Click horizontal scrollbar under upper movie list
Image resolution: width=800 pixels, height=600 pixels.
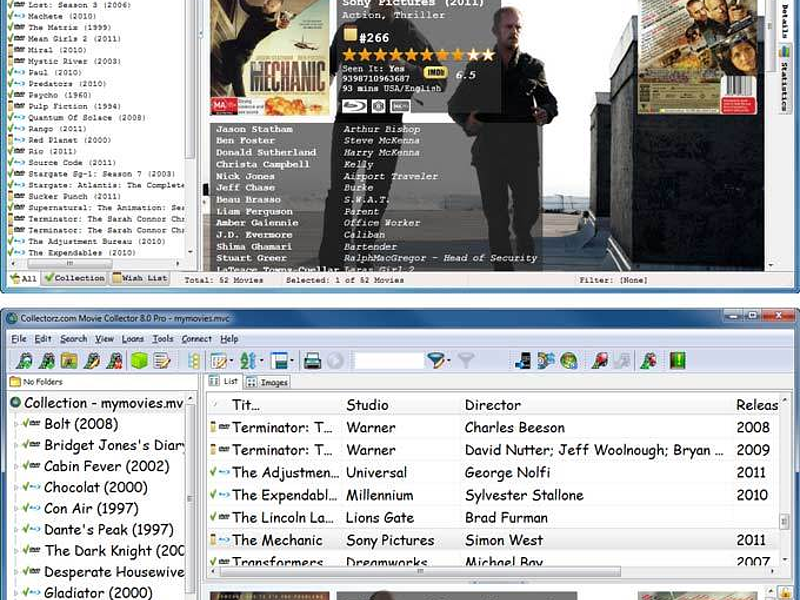coord(70,264)
